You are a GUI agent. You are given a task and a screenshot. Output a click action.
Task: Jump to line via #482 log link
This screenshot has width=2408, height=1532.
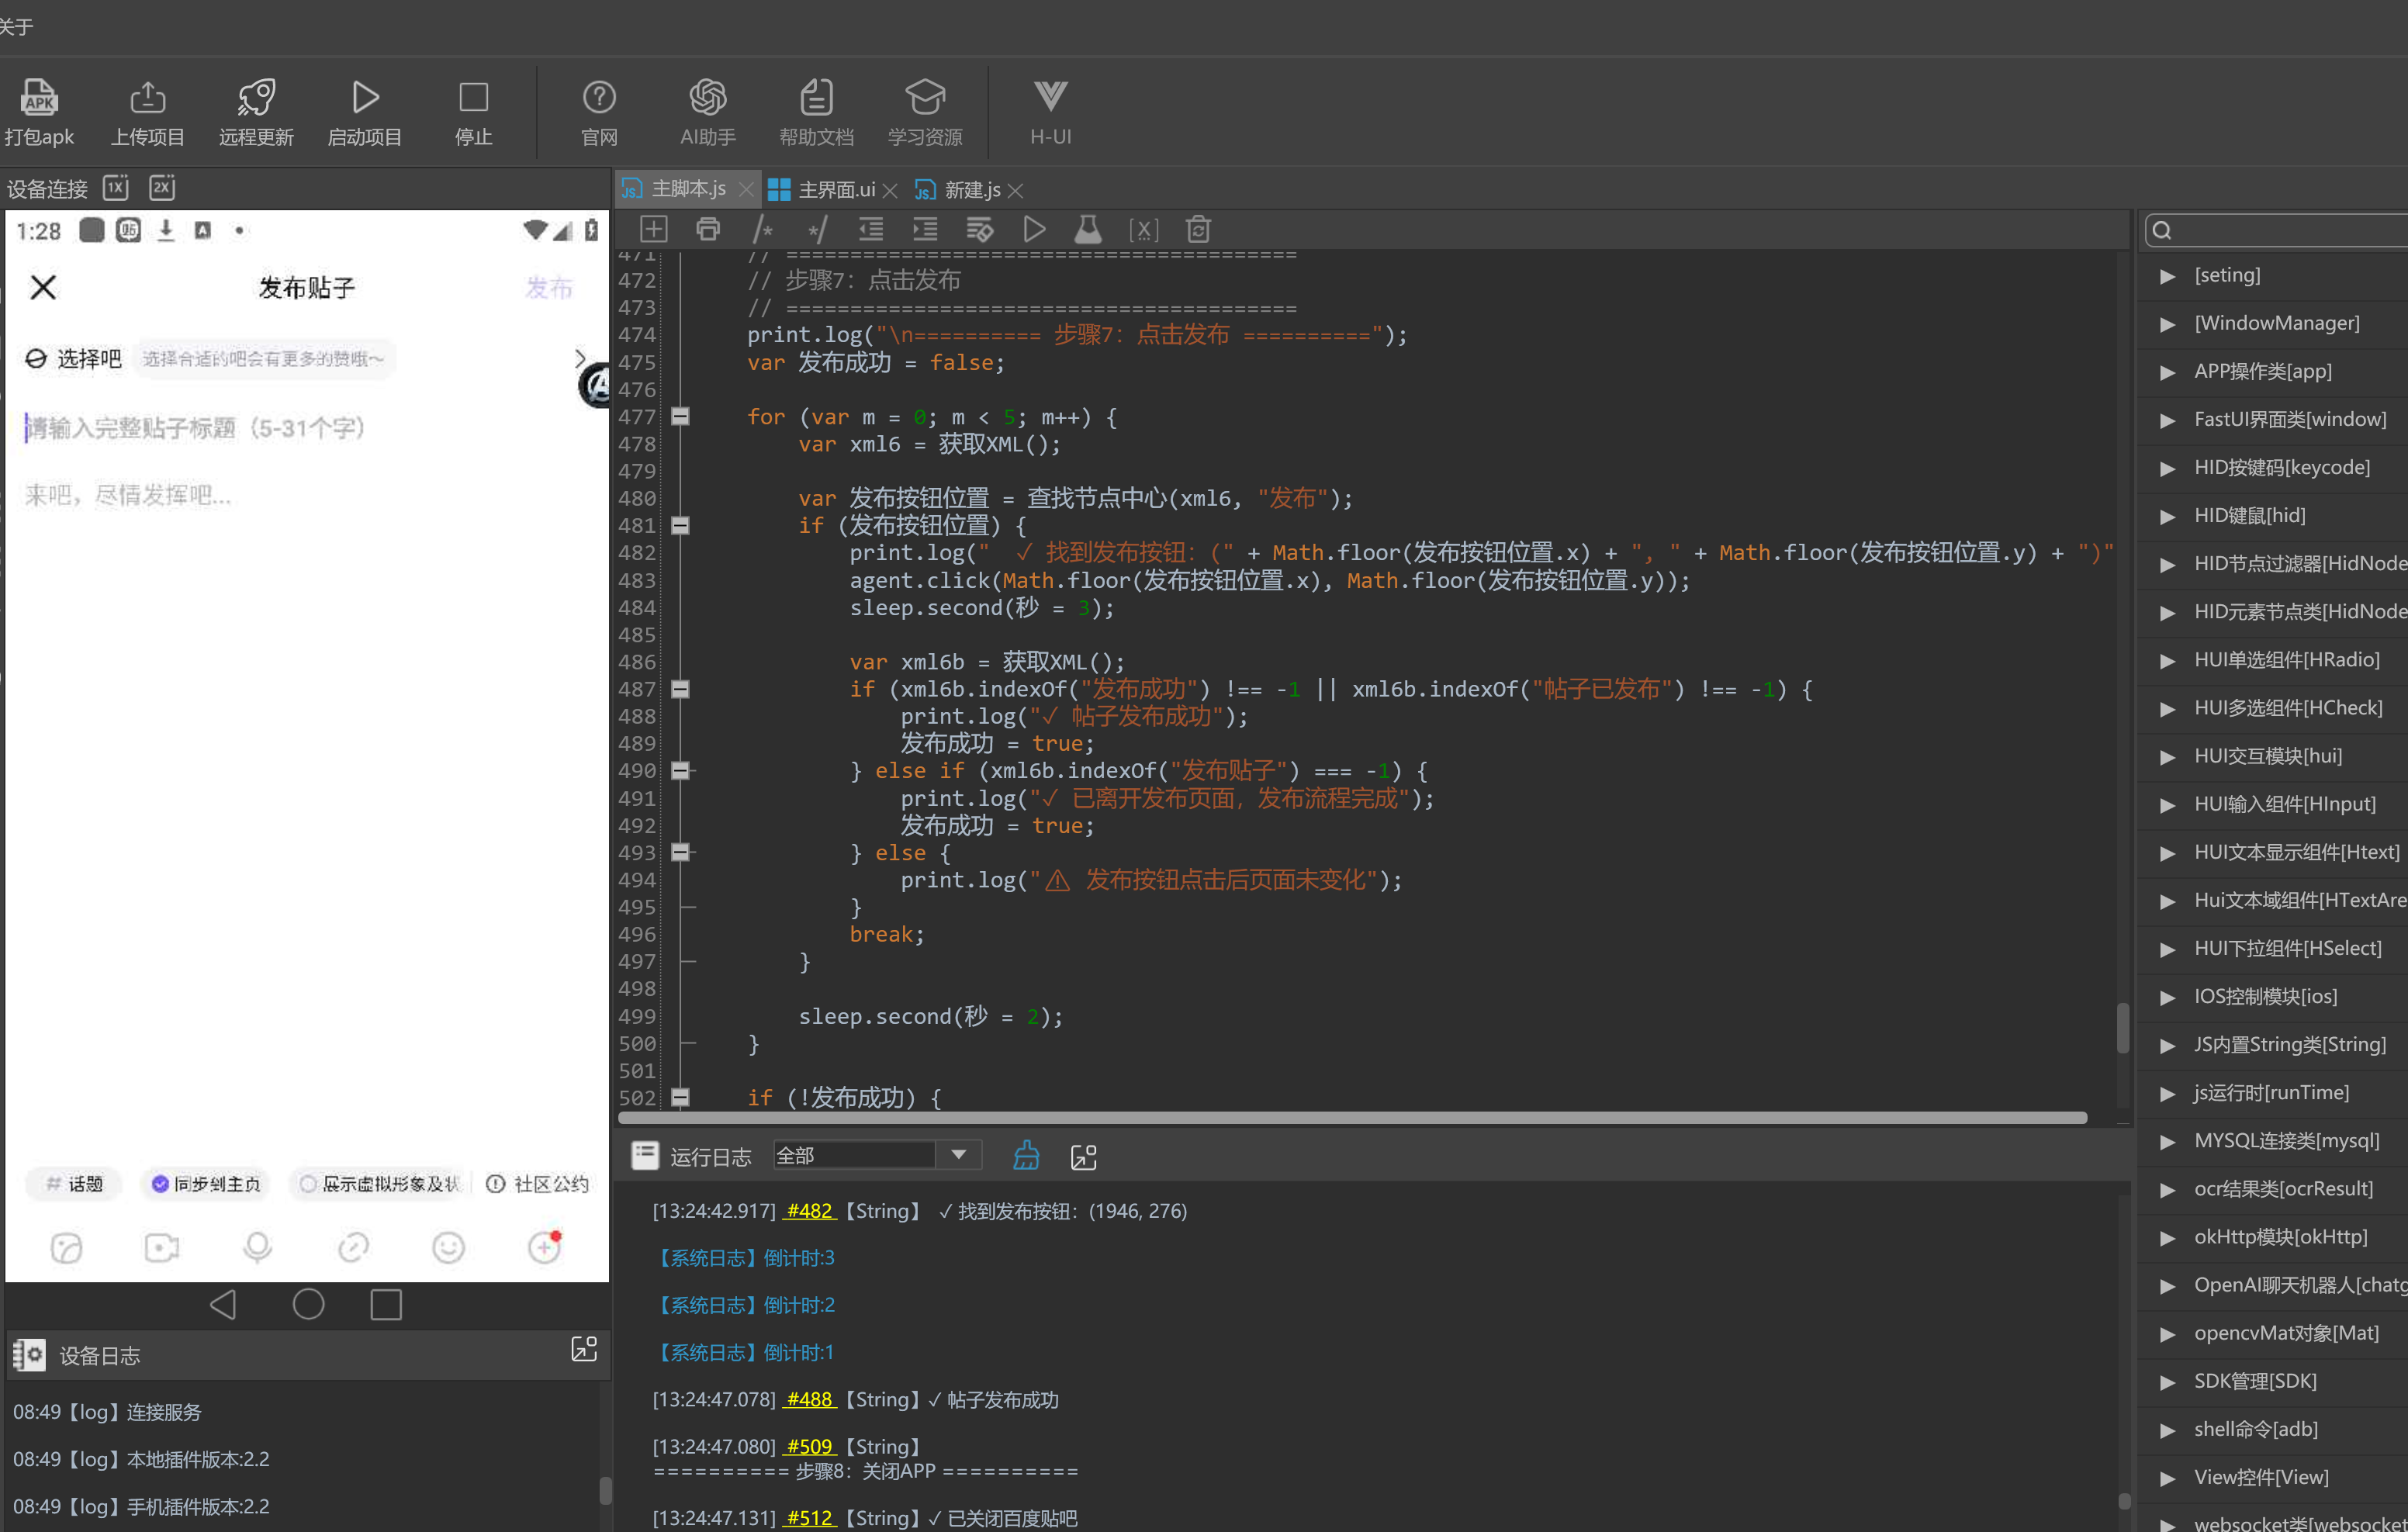(x=809, y=1211)
